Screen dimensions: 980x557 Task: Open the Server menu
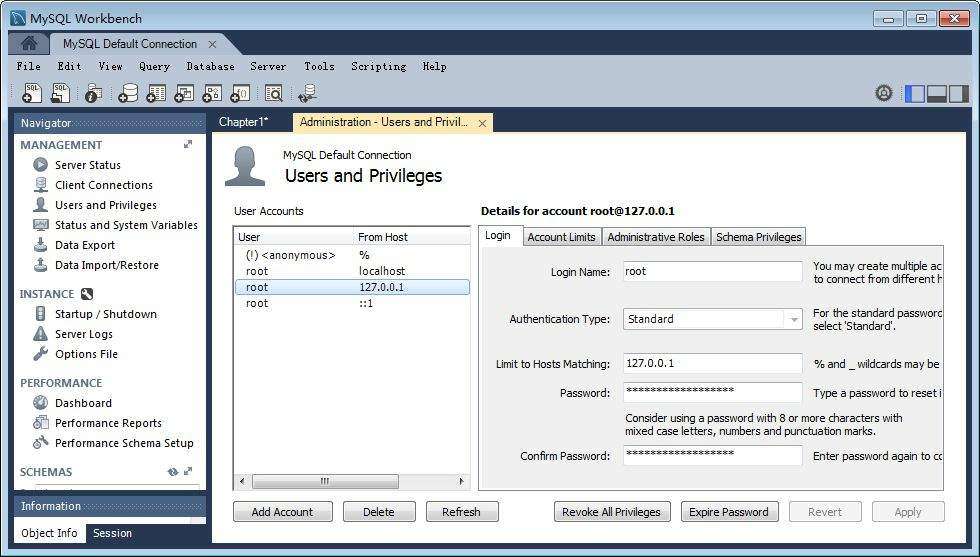click(268, 66)
